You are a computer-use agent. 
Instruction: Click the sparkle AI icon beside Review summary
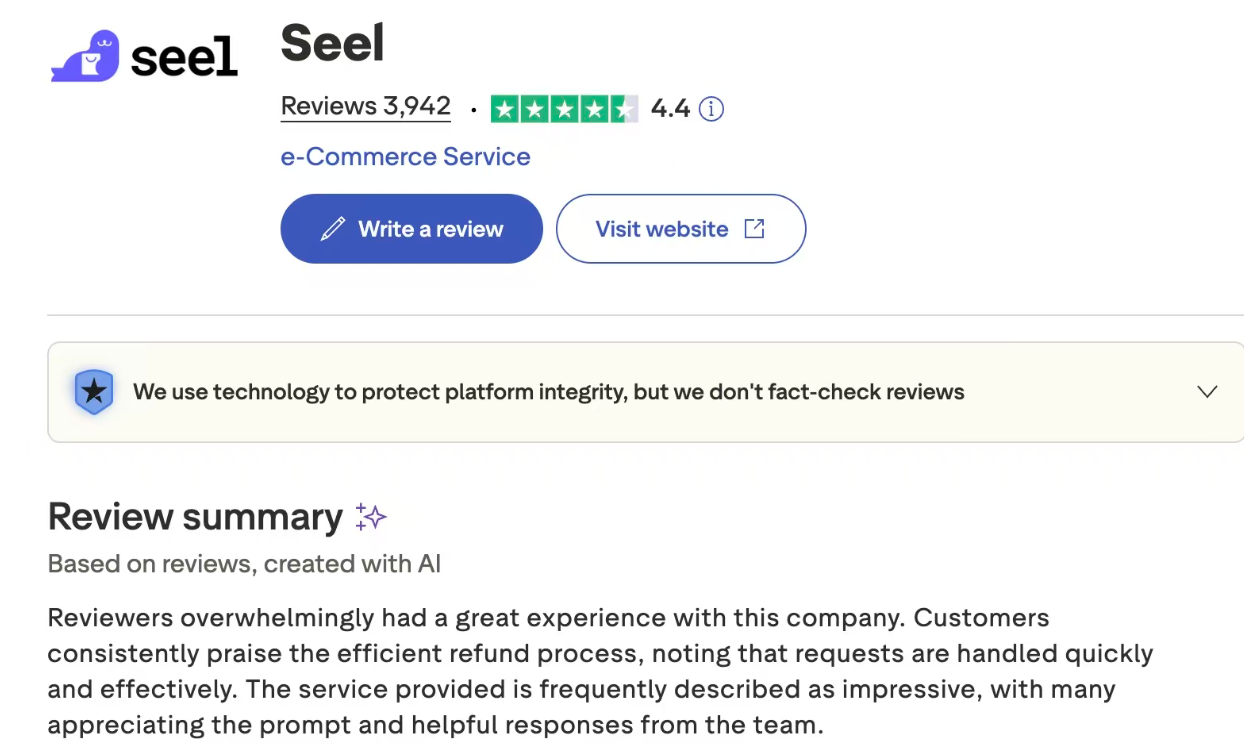pyautogui.click(x=371, y=517)
